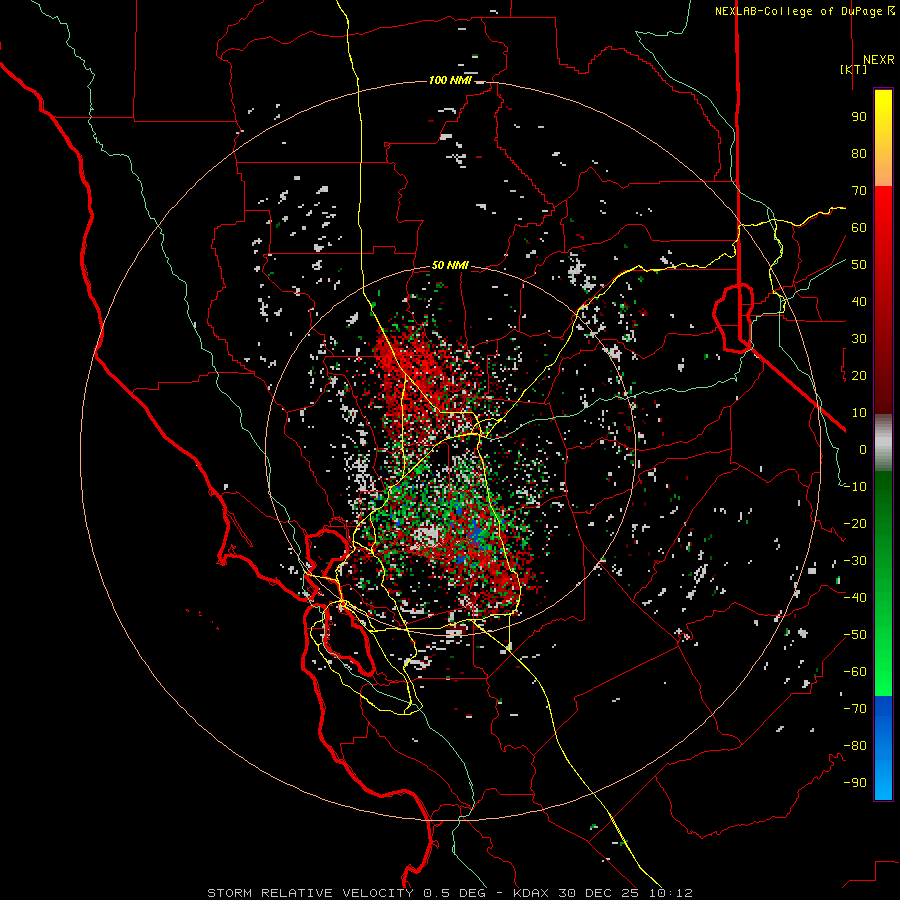900x900 pixels.
Task: Click the [KT] units label
Action: (854, 69)
